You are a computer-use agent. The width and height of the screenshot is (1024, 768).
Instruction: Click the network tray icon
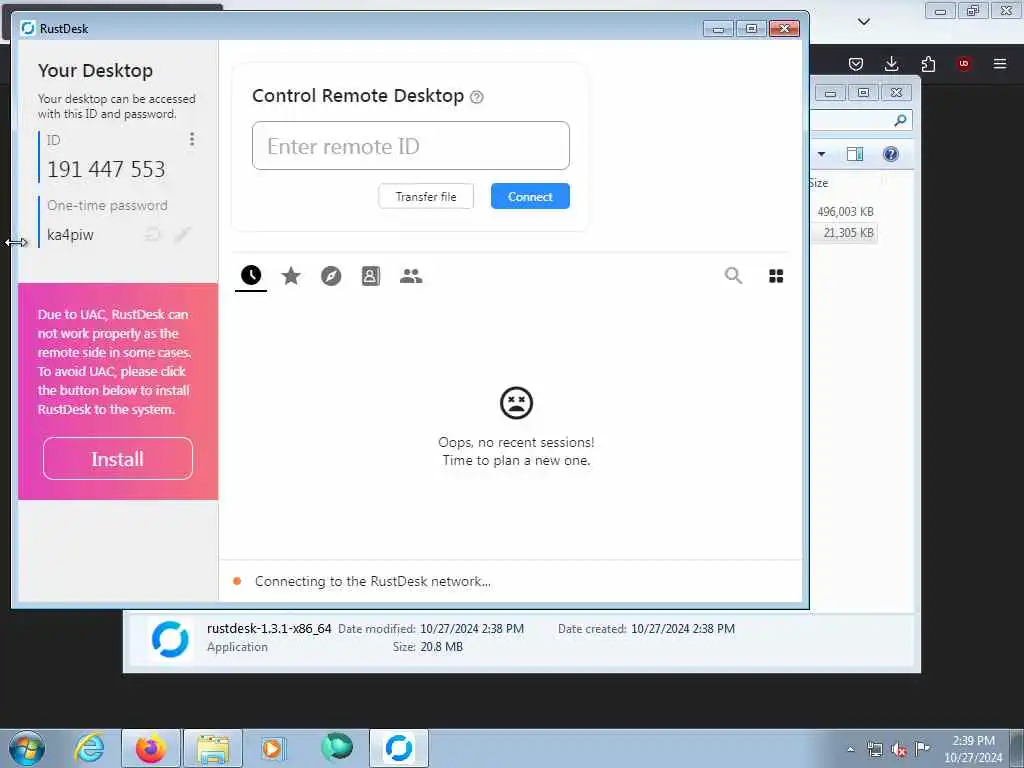(x=874, y=750)
